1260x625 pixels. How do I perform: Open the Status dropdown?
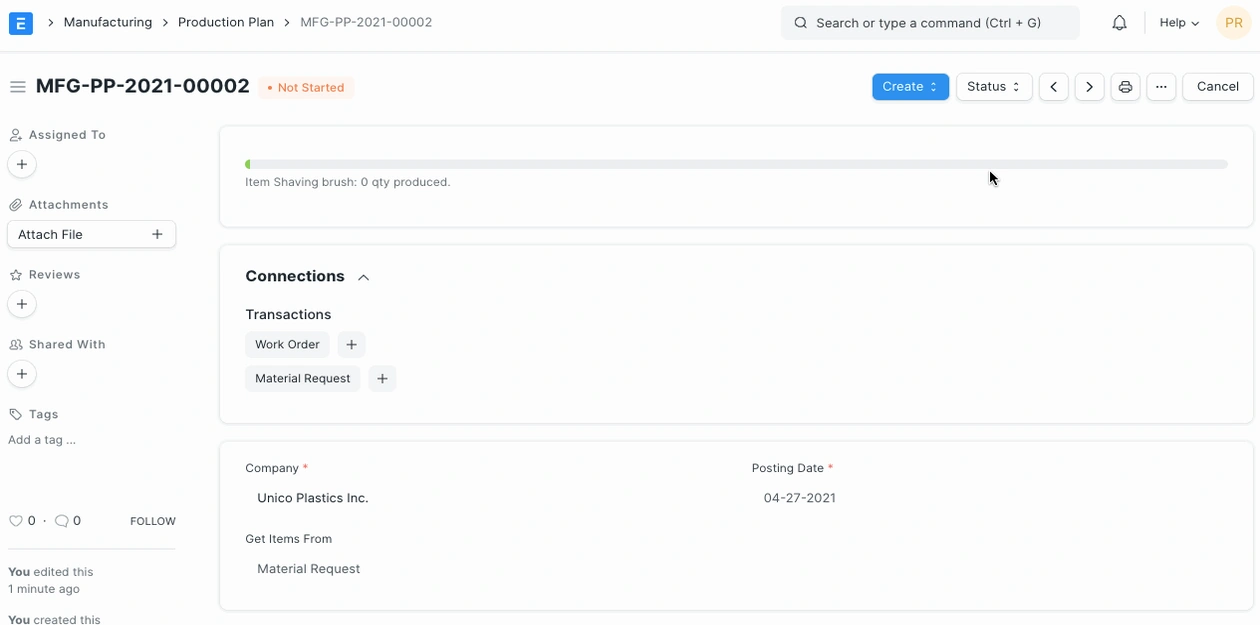click(x=993, y=87)
